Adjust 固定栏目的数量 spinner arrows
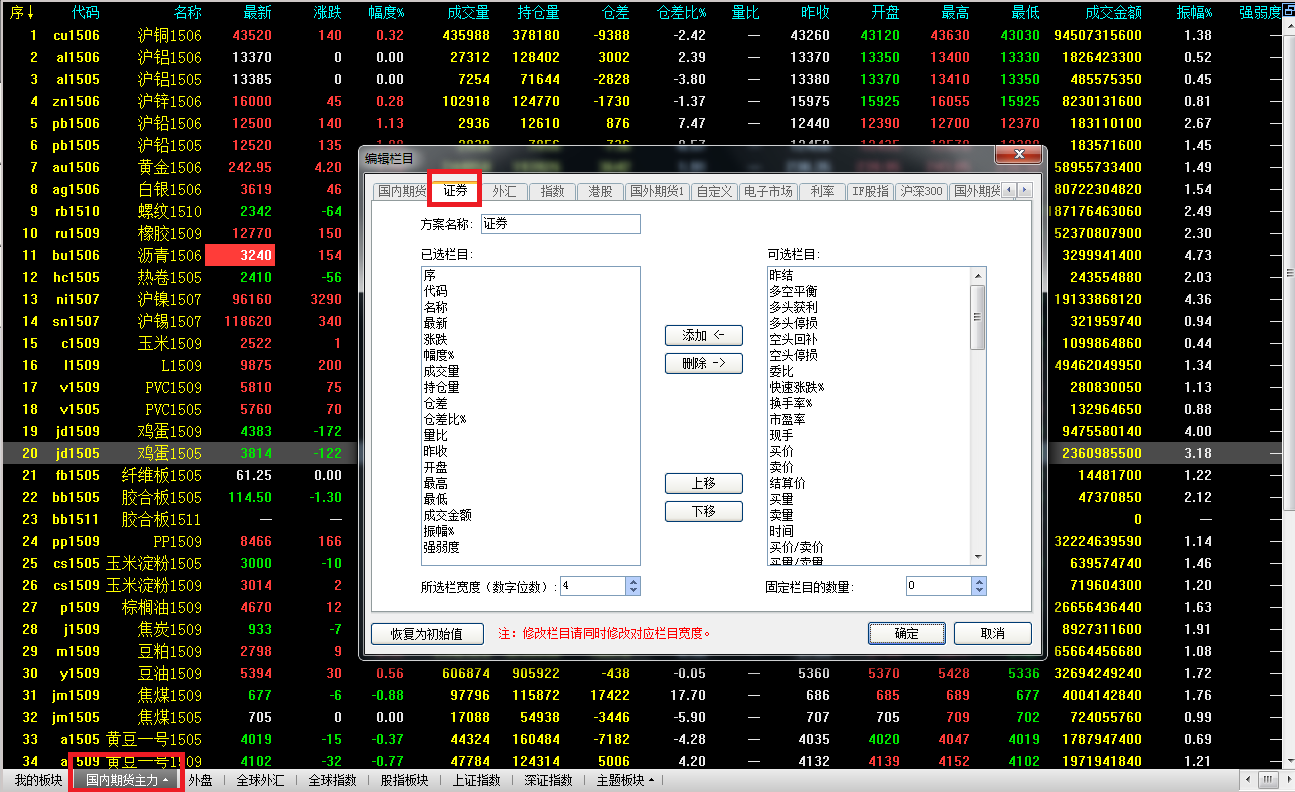The height and width of the screenshot is (792, 1295). tap(978, 586)
